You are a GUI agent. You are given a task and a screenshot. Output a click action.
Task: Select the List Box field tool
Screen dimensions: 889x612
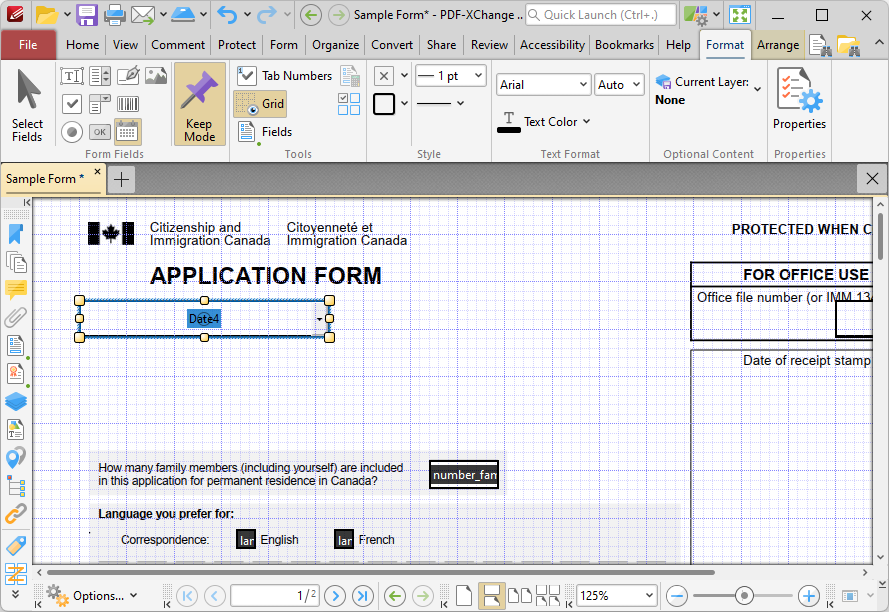click(x=100, y=76)
